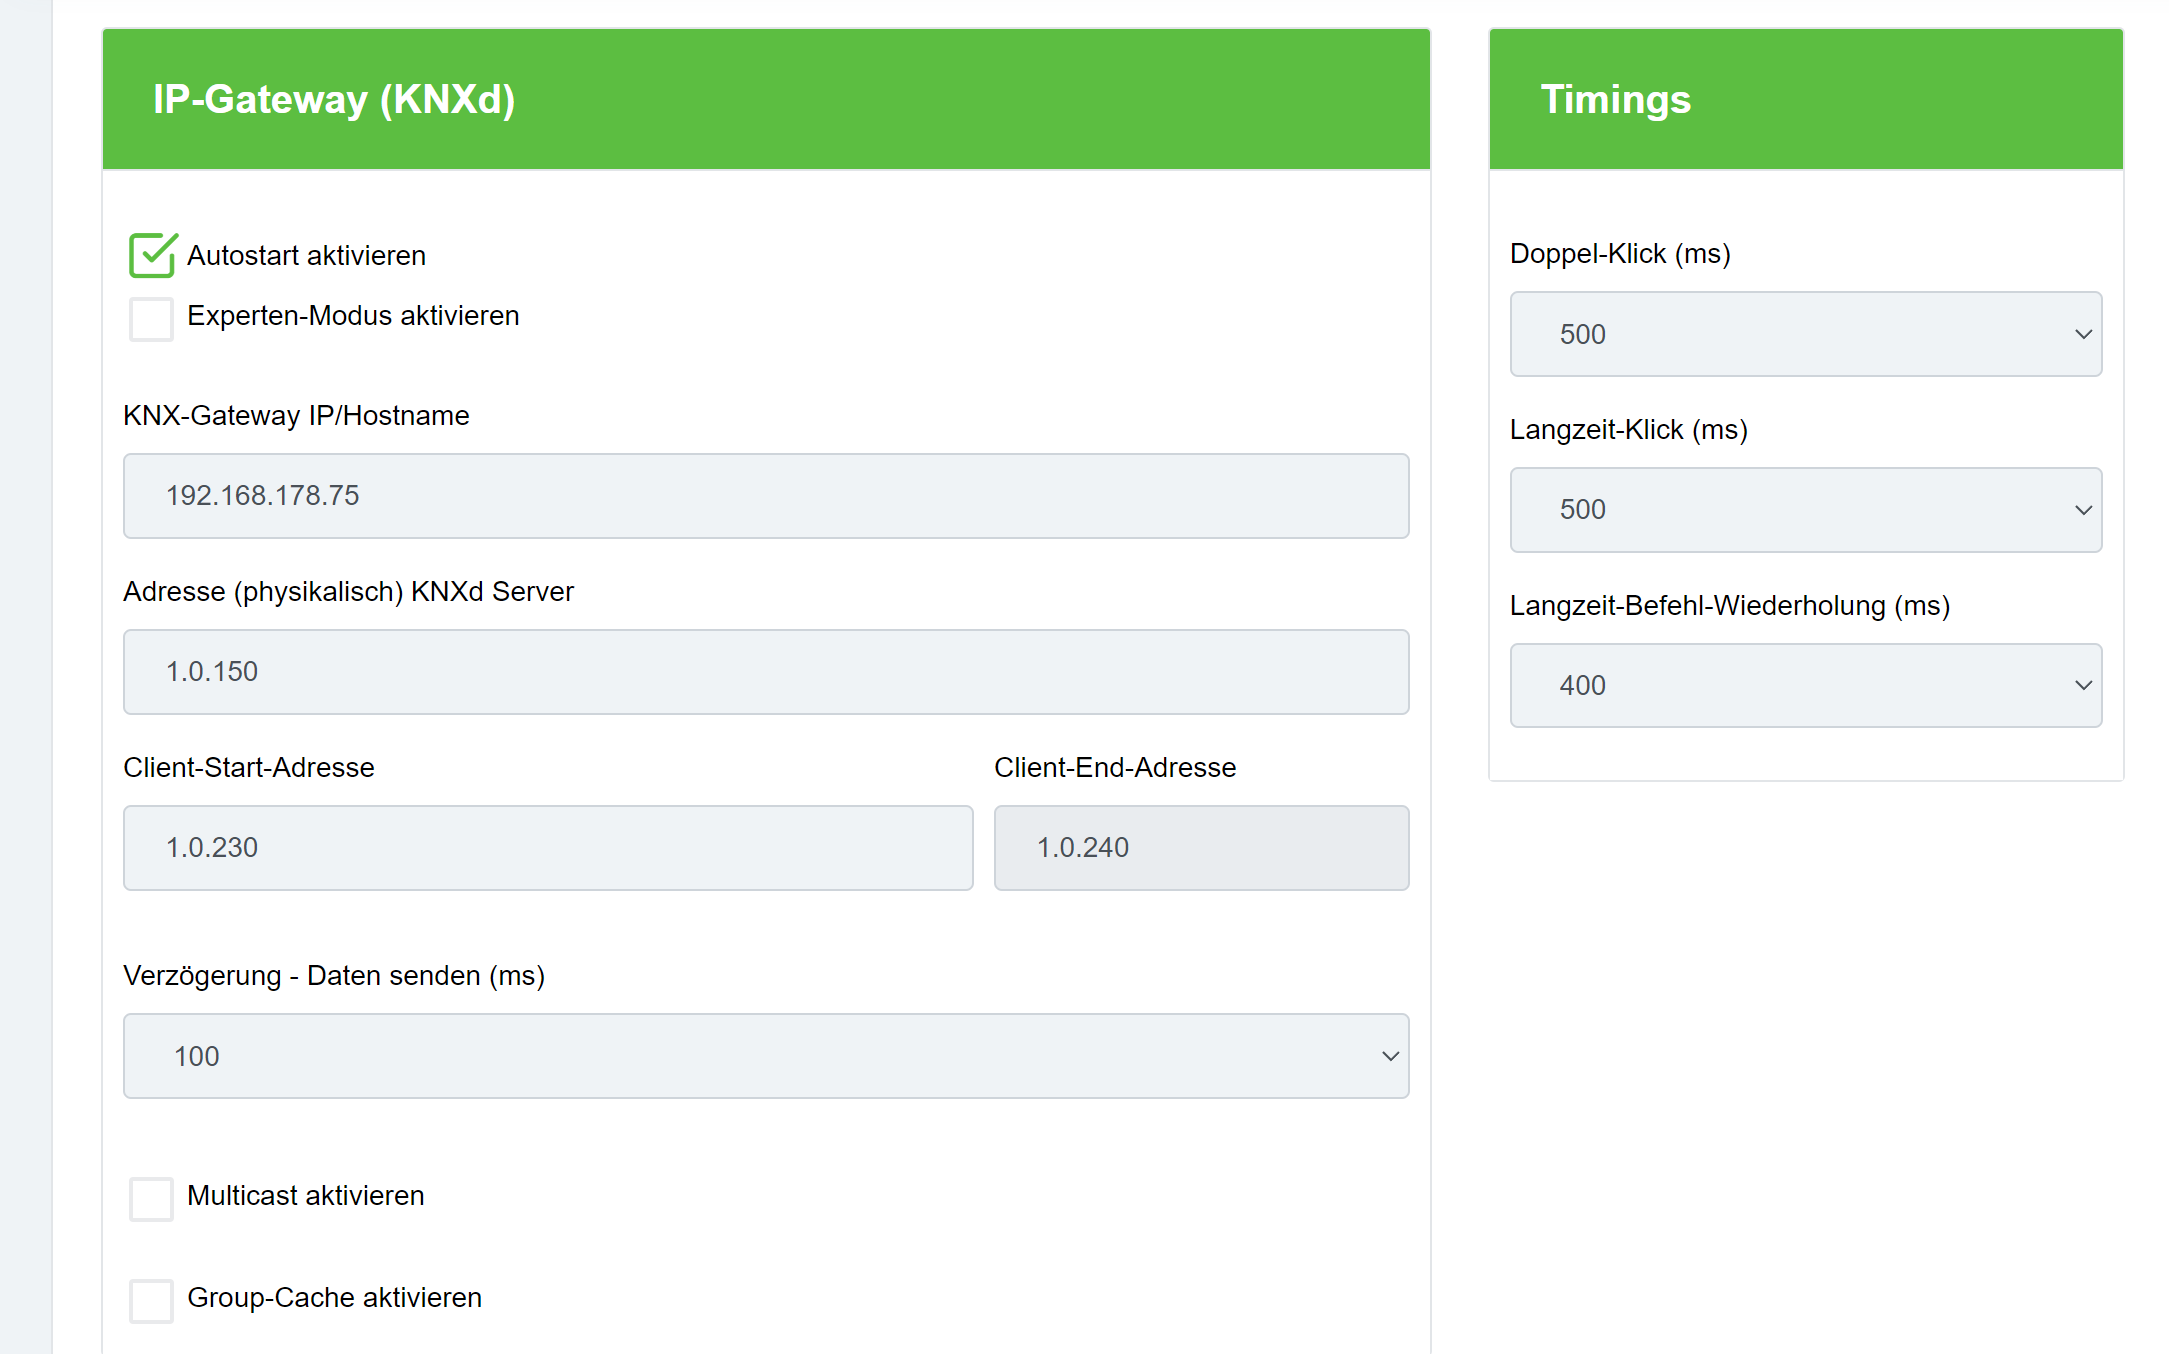Open Langzeit-Klick (ms) dropdown
This screenshot has width=2169, height=1354.
[x=1804, y=510]
